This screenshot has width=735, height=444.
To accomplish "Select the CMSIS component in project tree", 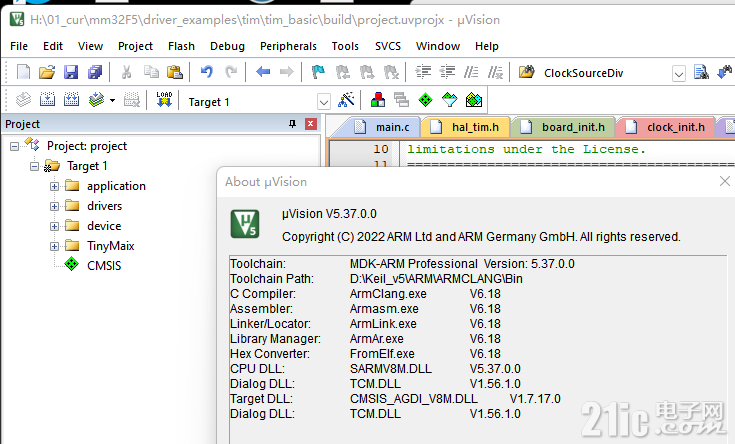I will (104, 266).
